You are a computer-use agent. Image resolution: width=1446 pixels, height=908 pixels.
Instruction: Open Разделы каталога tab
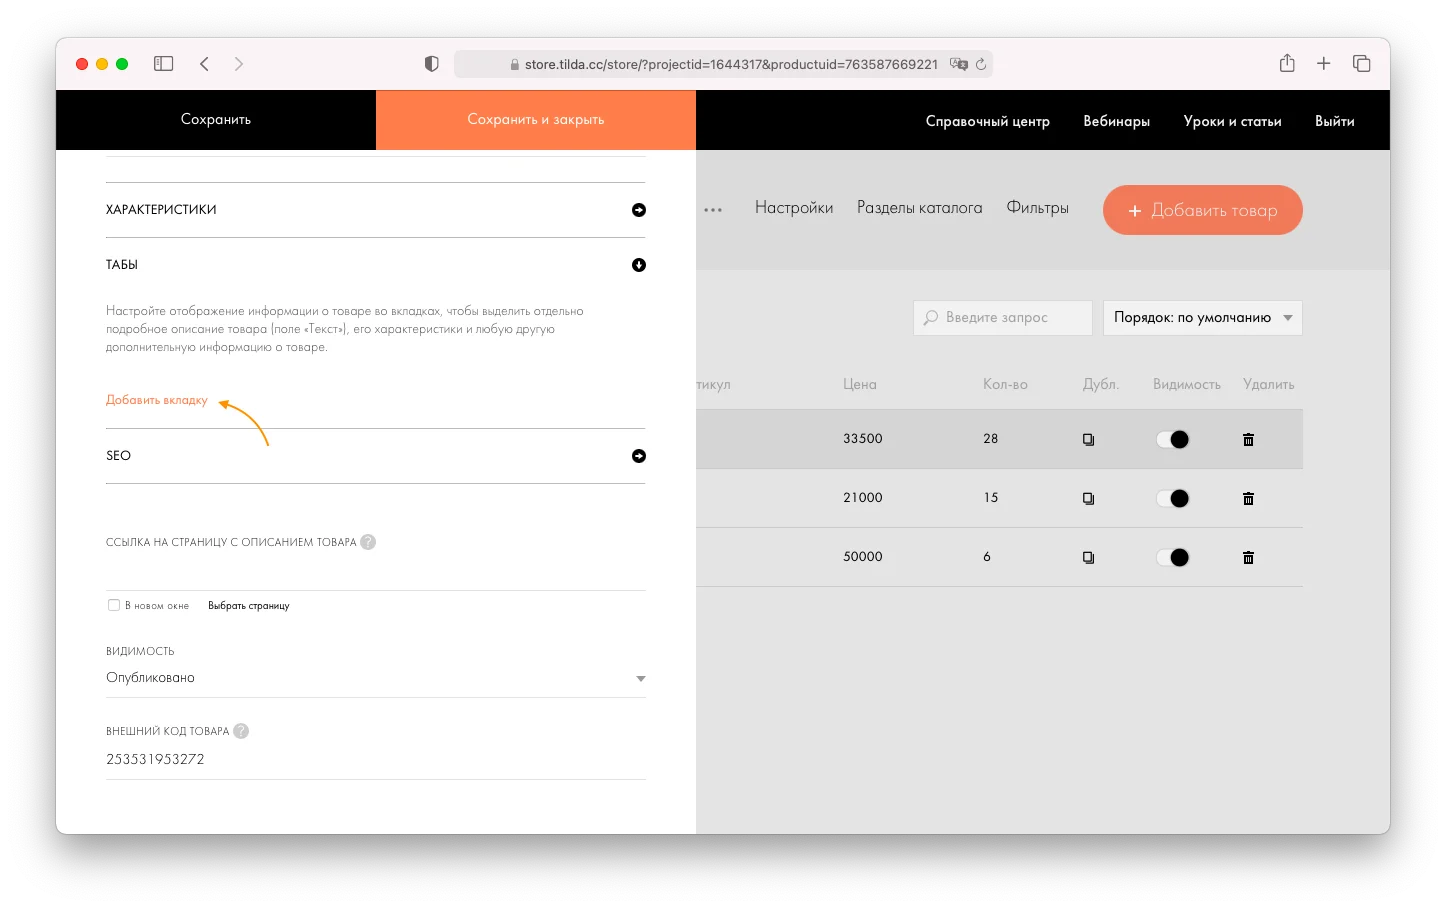(x=919, y=208)
